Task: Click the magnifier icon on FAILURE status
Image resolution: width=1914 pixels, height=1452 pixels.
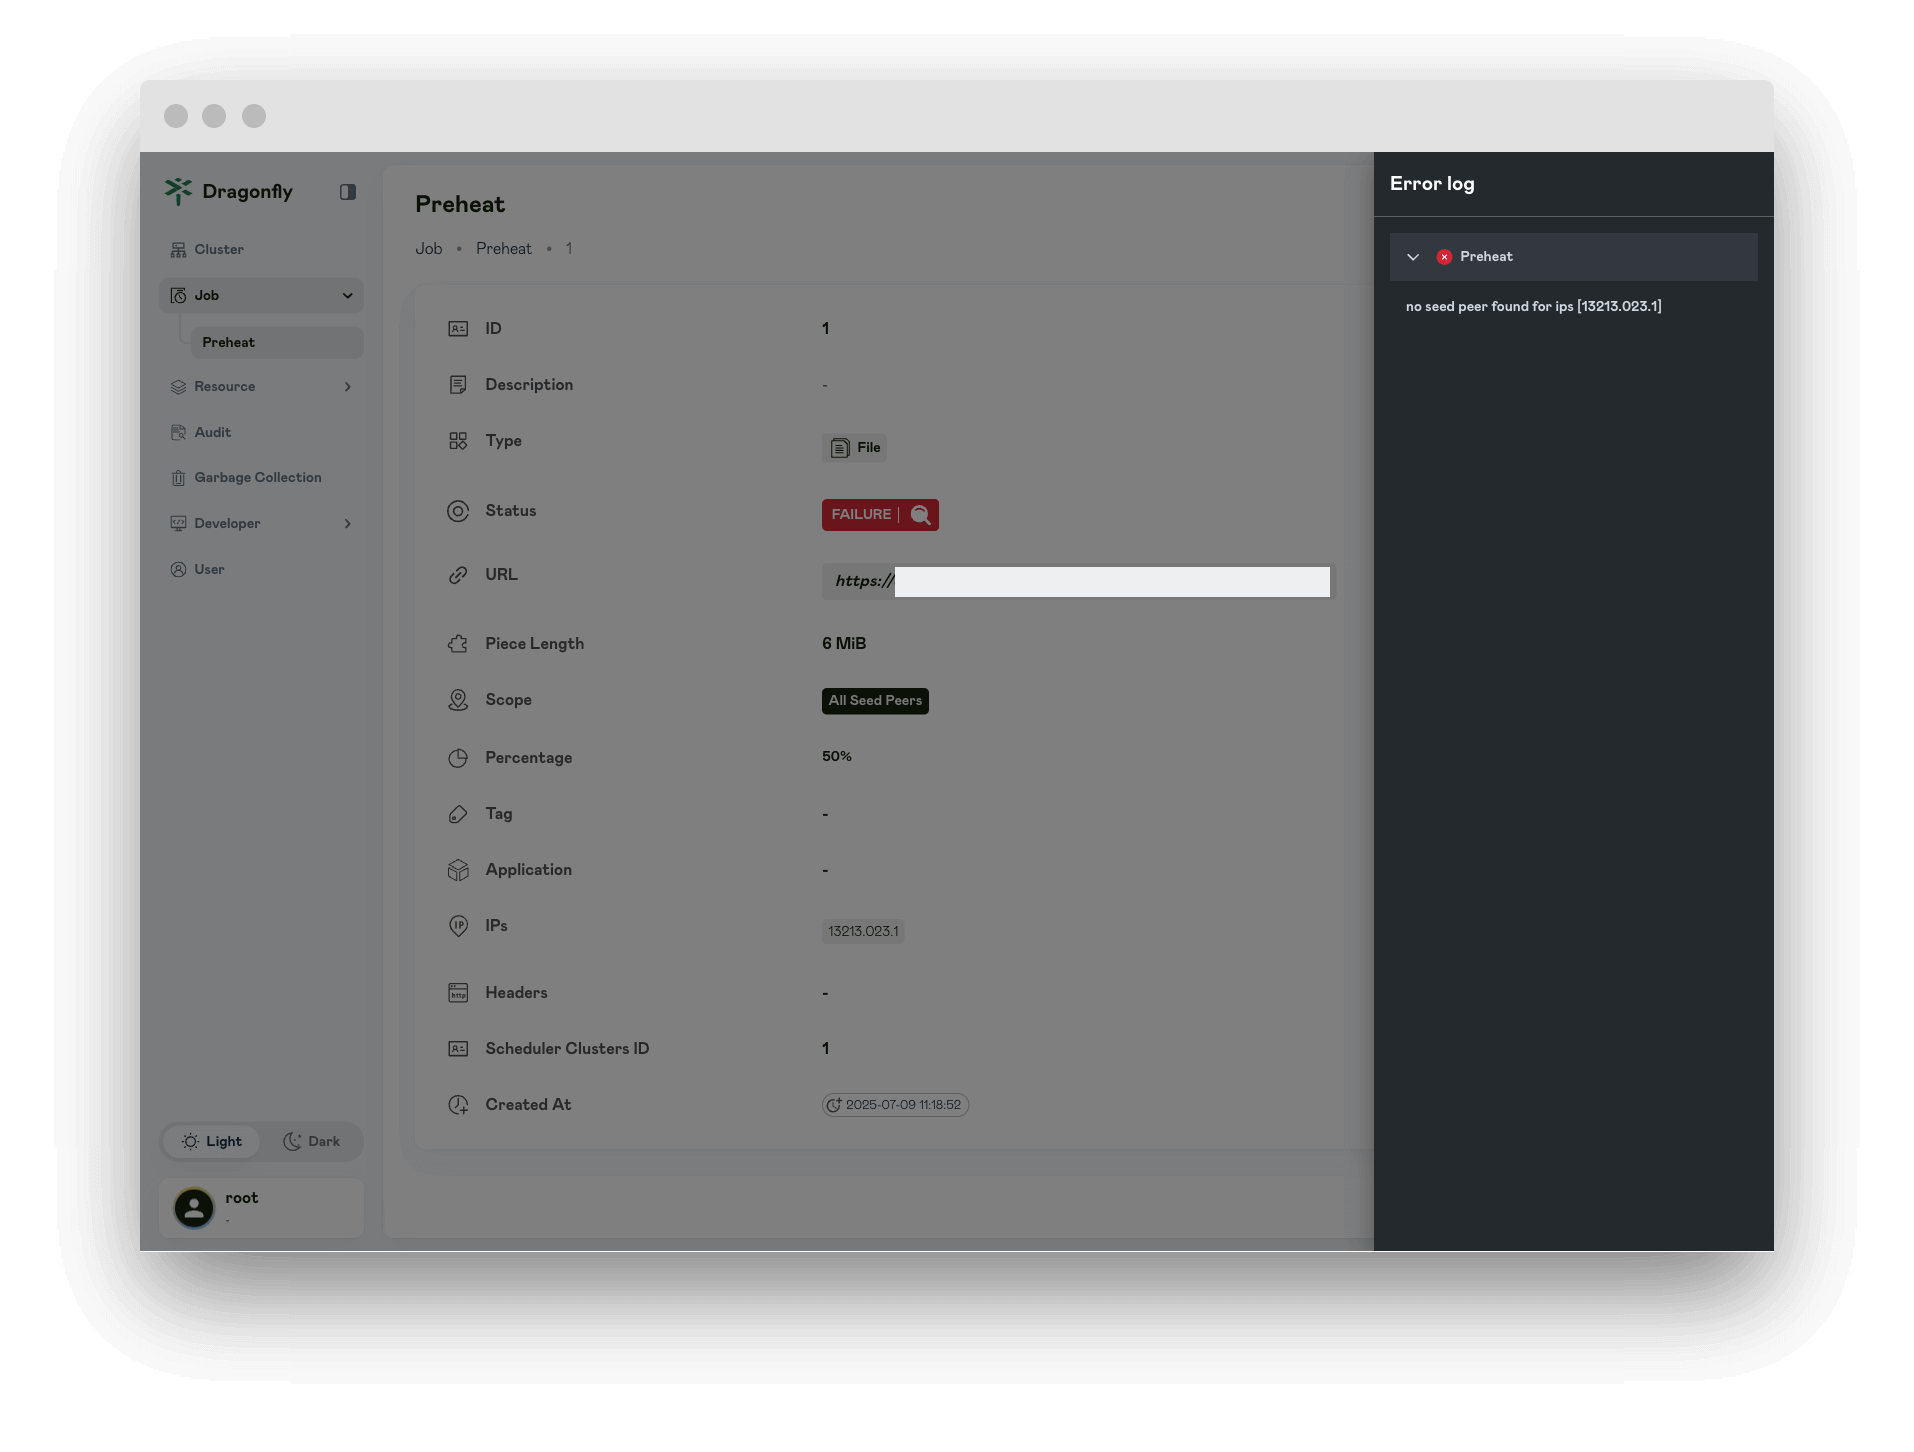Action: tap(921, 515)
